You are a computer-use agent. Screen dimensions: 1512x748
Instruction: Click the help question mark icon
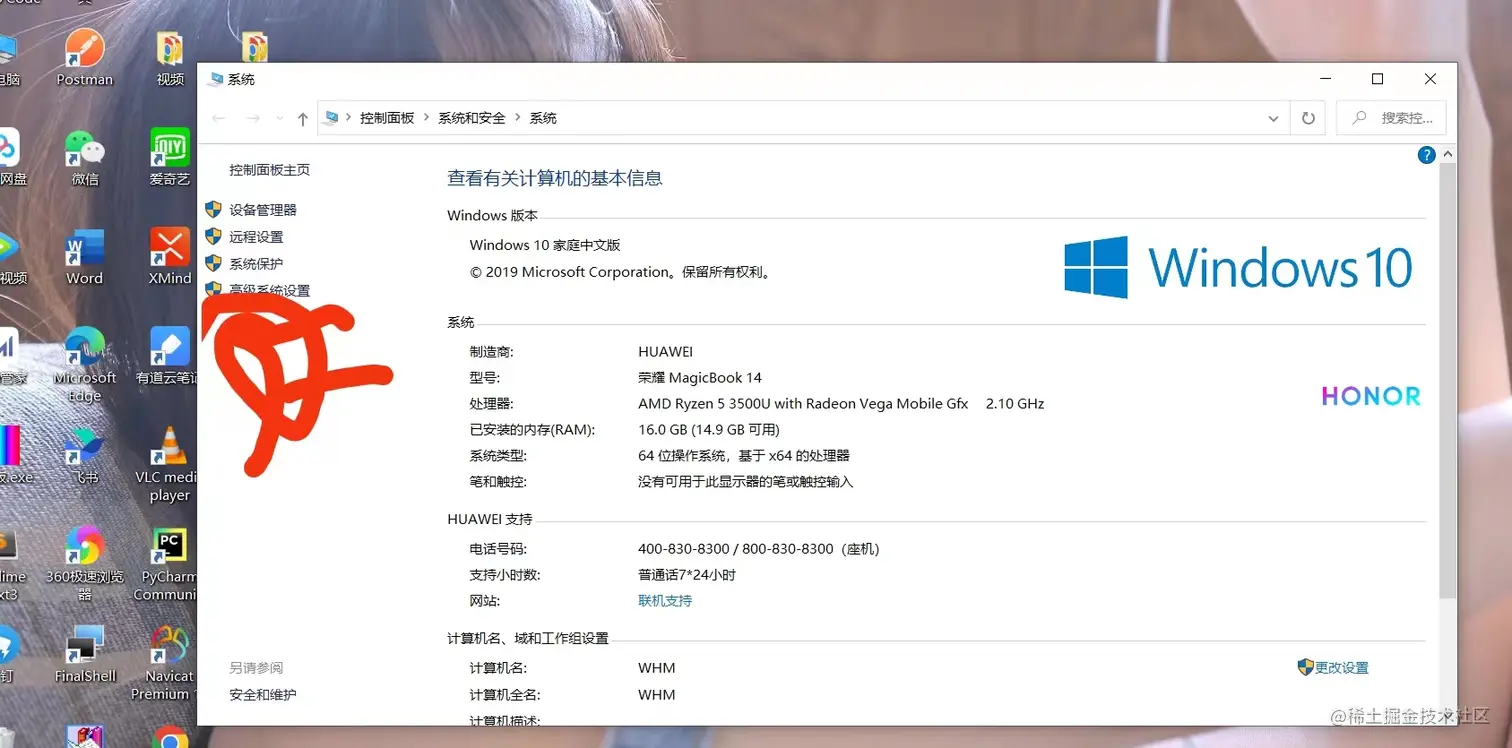click(x=1427, y=155)
